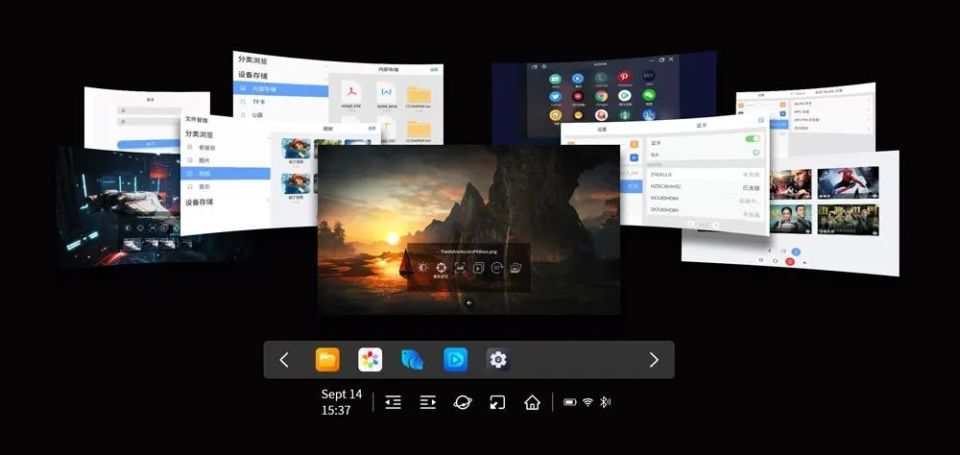Start slideshow icon in sunset image viewer
960x455 pixels.
coord(479,268)
